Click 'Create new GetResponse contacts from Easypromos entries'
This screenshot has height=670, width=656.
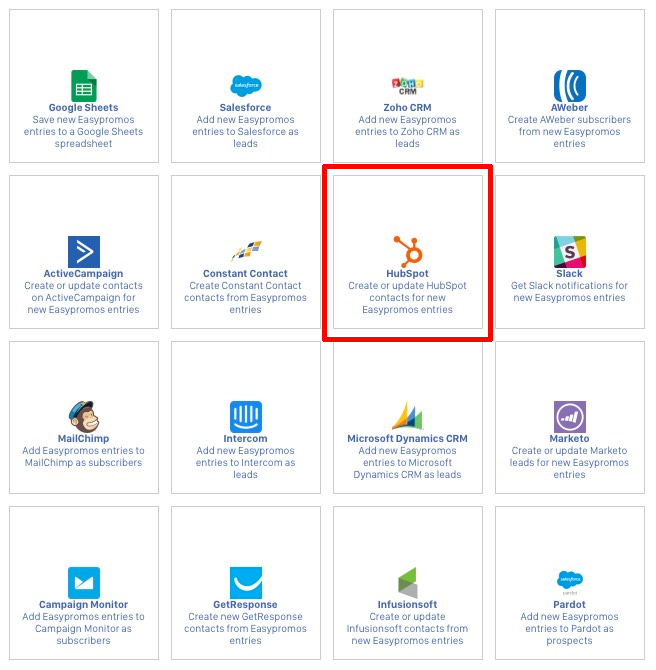[245, 629]
